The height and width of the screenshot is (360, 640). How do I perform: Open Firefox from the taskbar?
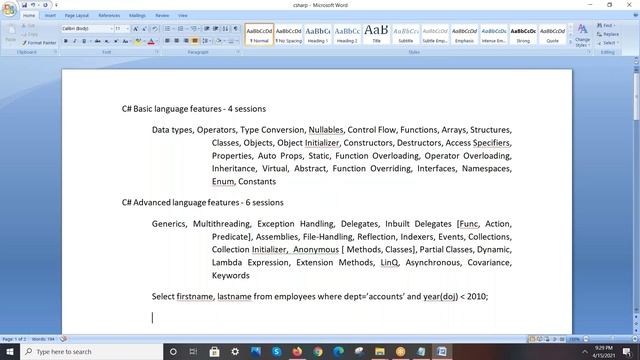[297, 351]
